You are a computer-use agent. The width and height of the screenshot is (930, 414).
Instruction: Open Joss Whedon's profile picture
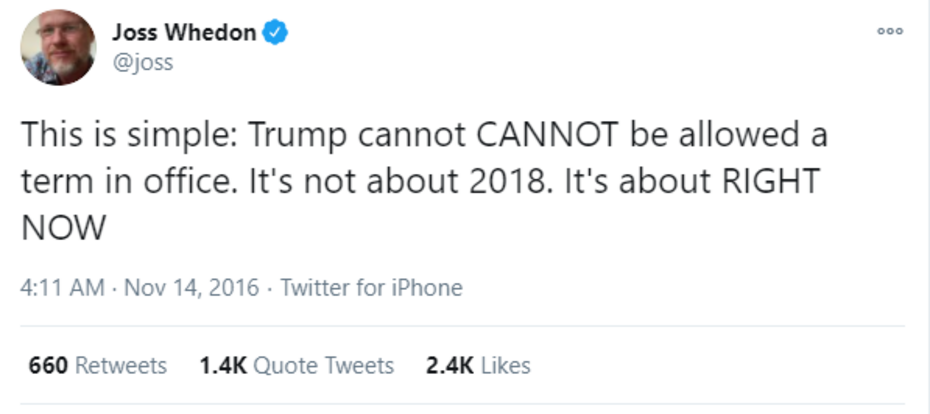pyautogui.click(x=58, y=47)
